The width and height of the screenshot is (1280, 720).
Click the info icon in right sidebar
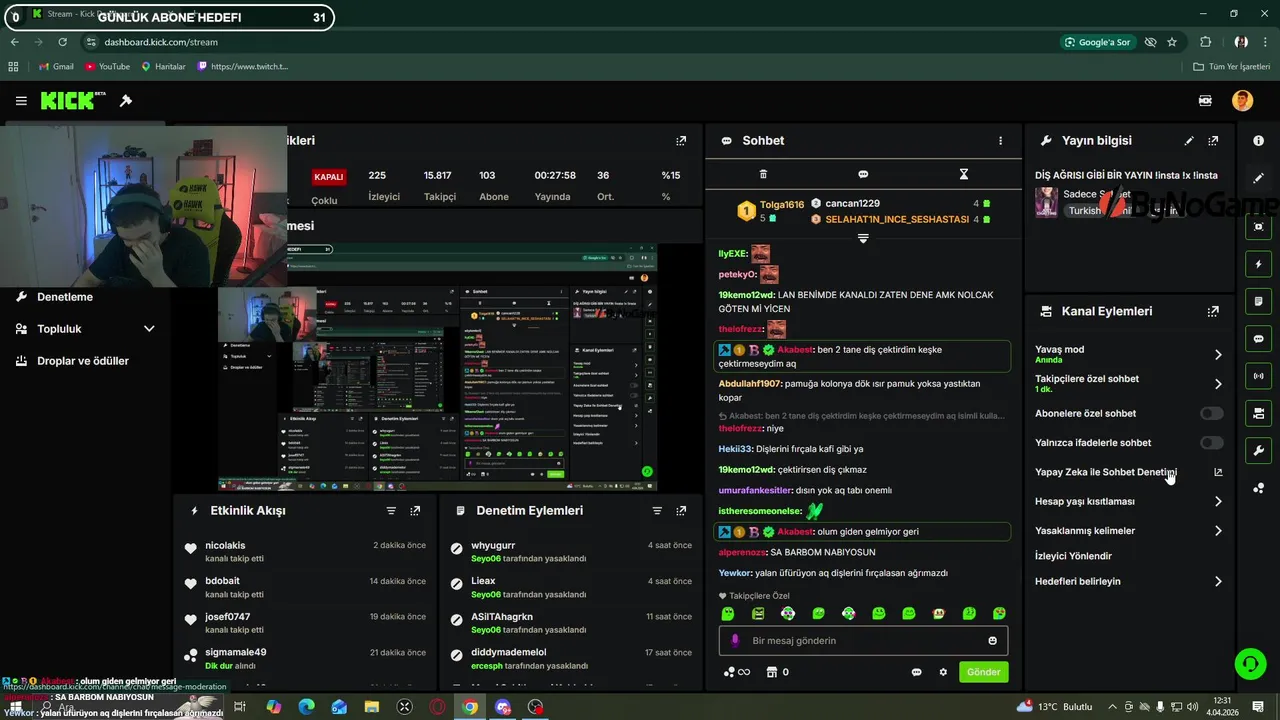coord(1258,141)
